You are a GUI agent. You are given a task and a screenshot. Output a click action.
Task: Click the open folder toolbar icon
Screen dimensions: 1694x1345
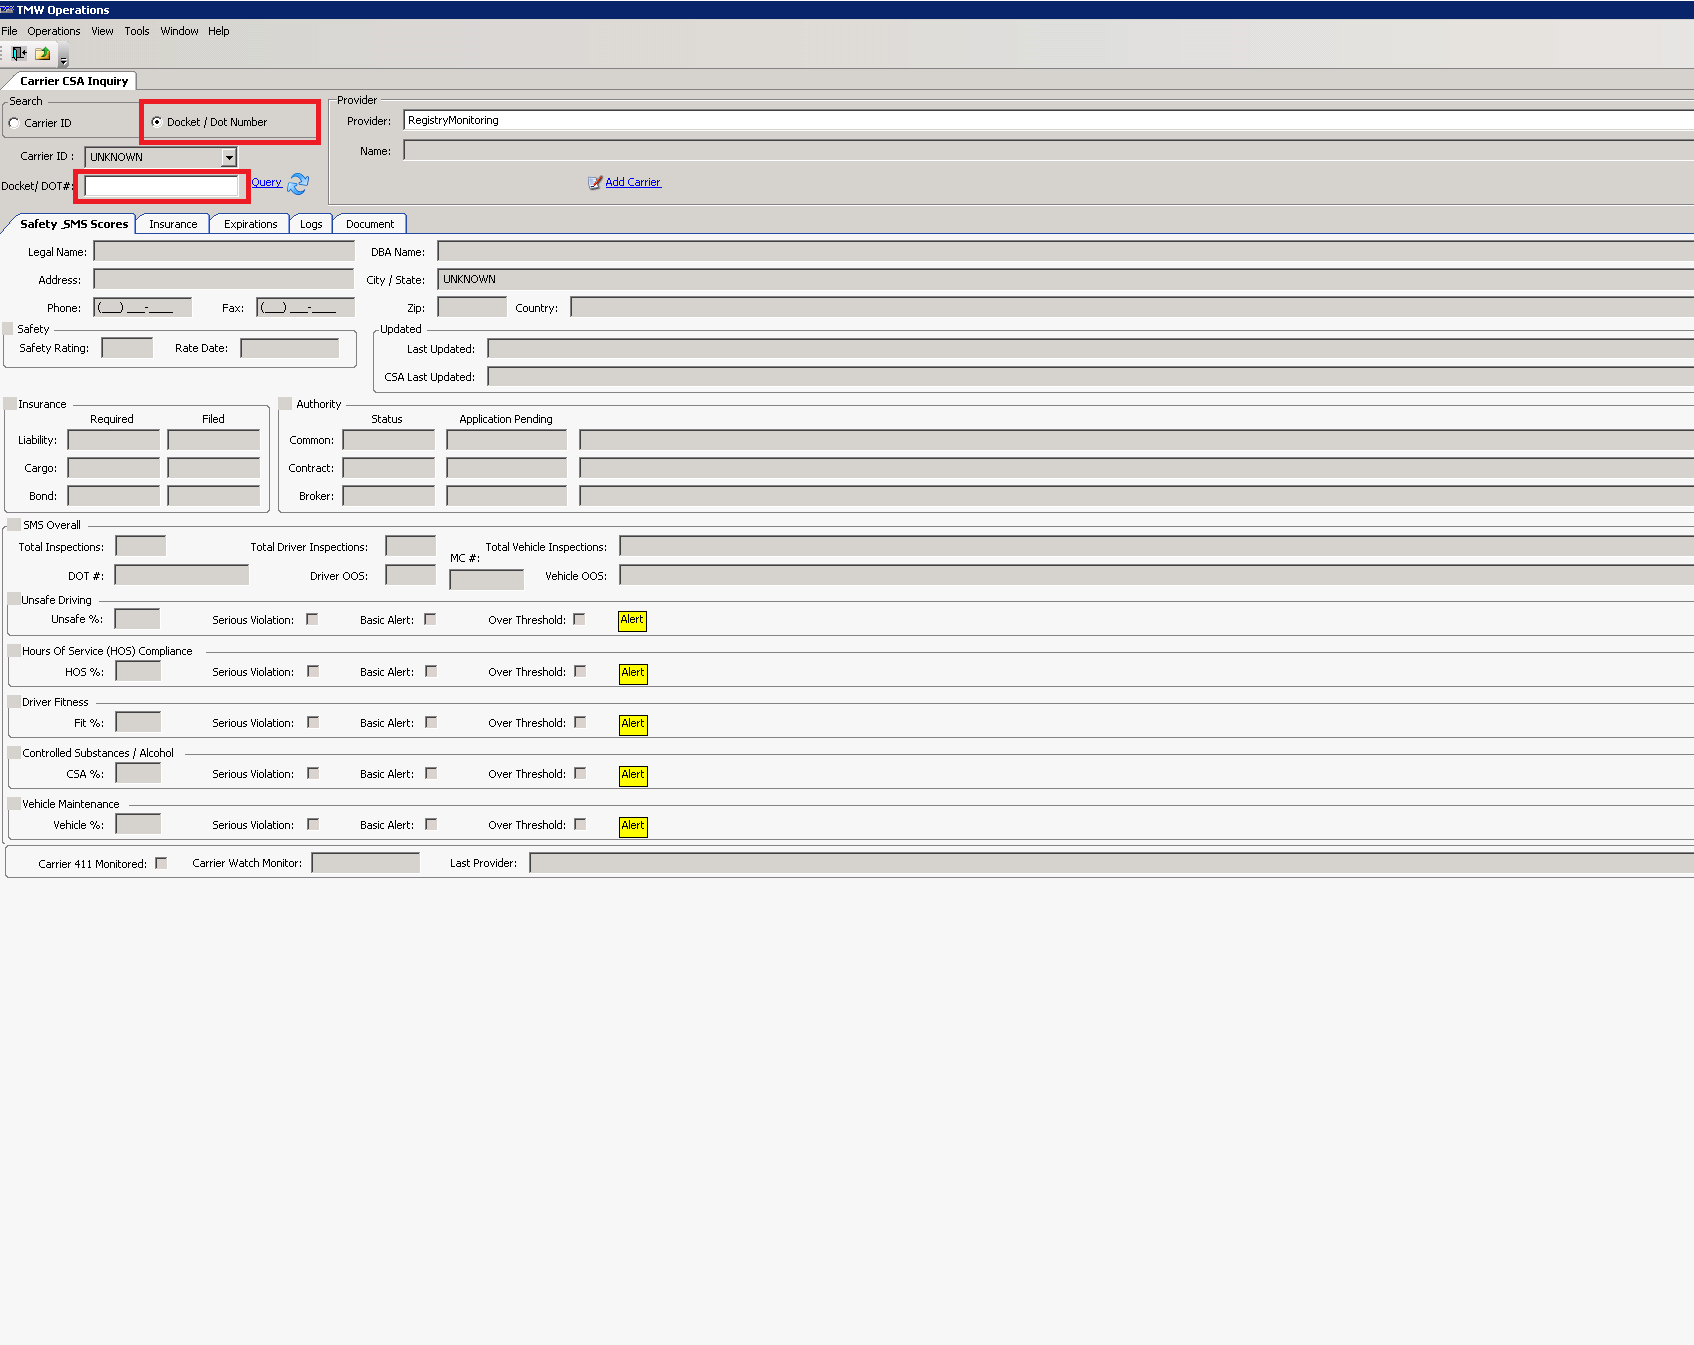coord(41,53)
